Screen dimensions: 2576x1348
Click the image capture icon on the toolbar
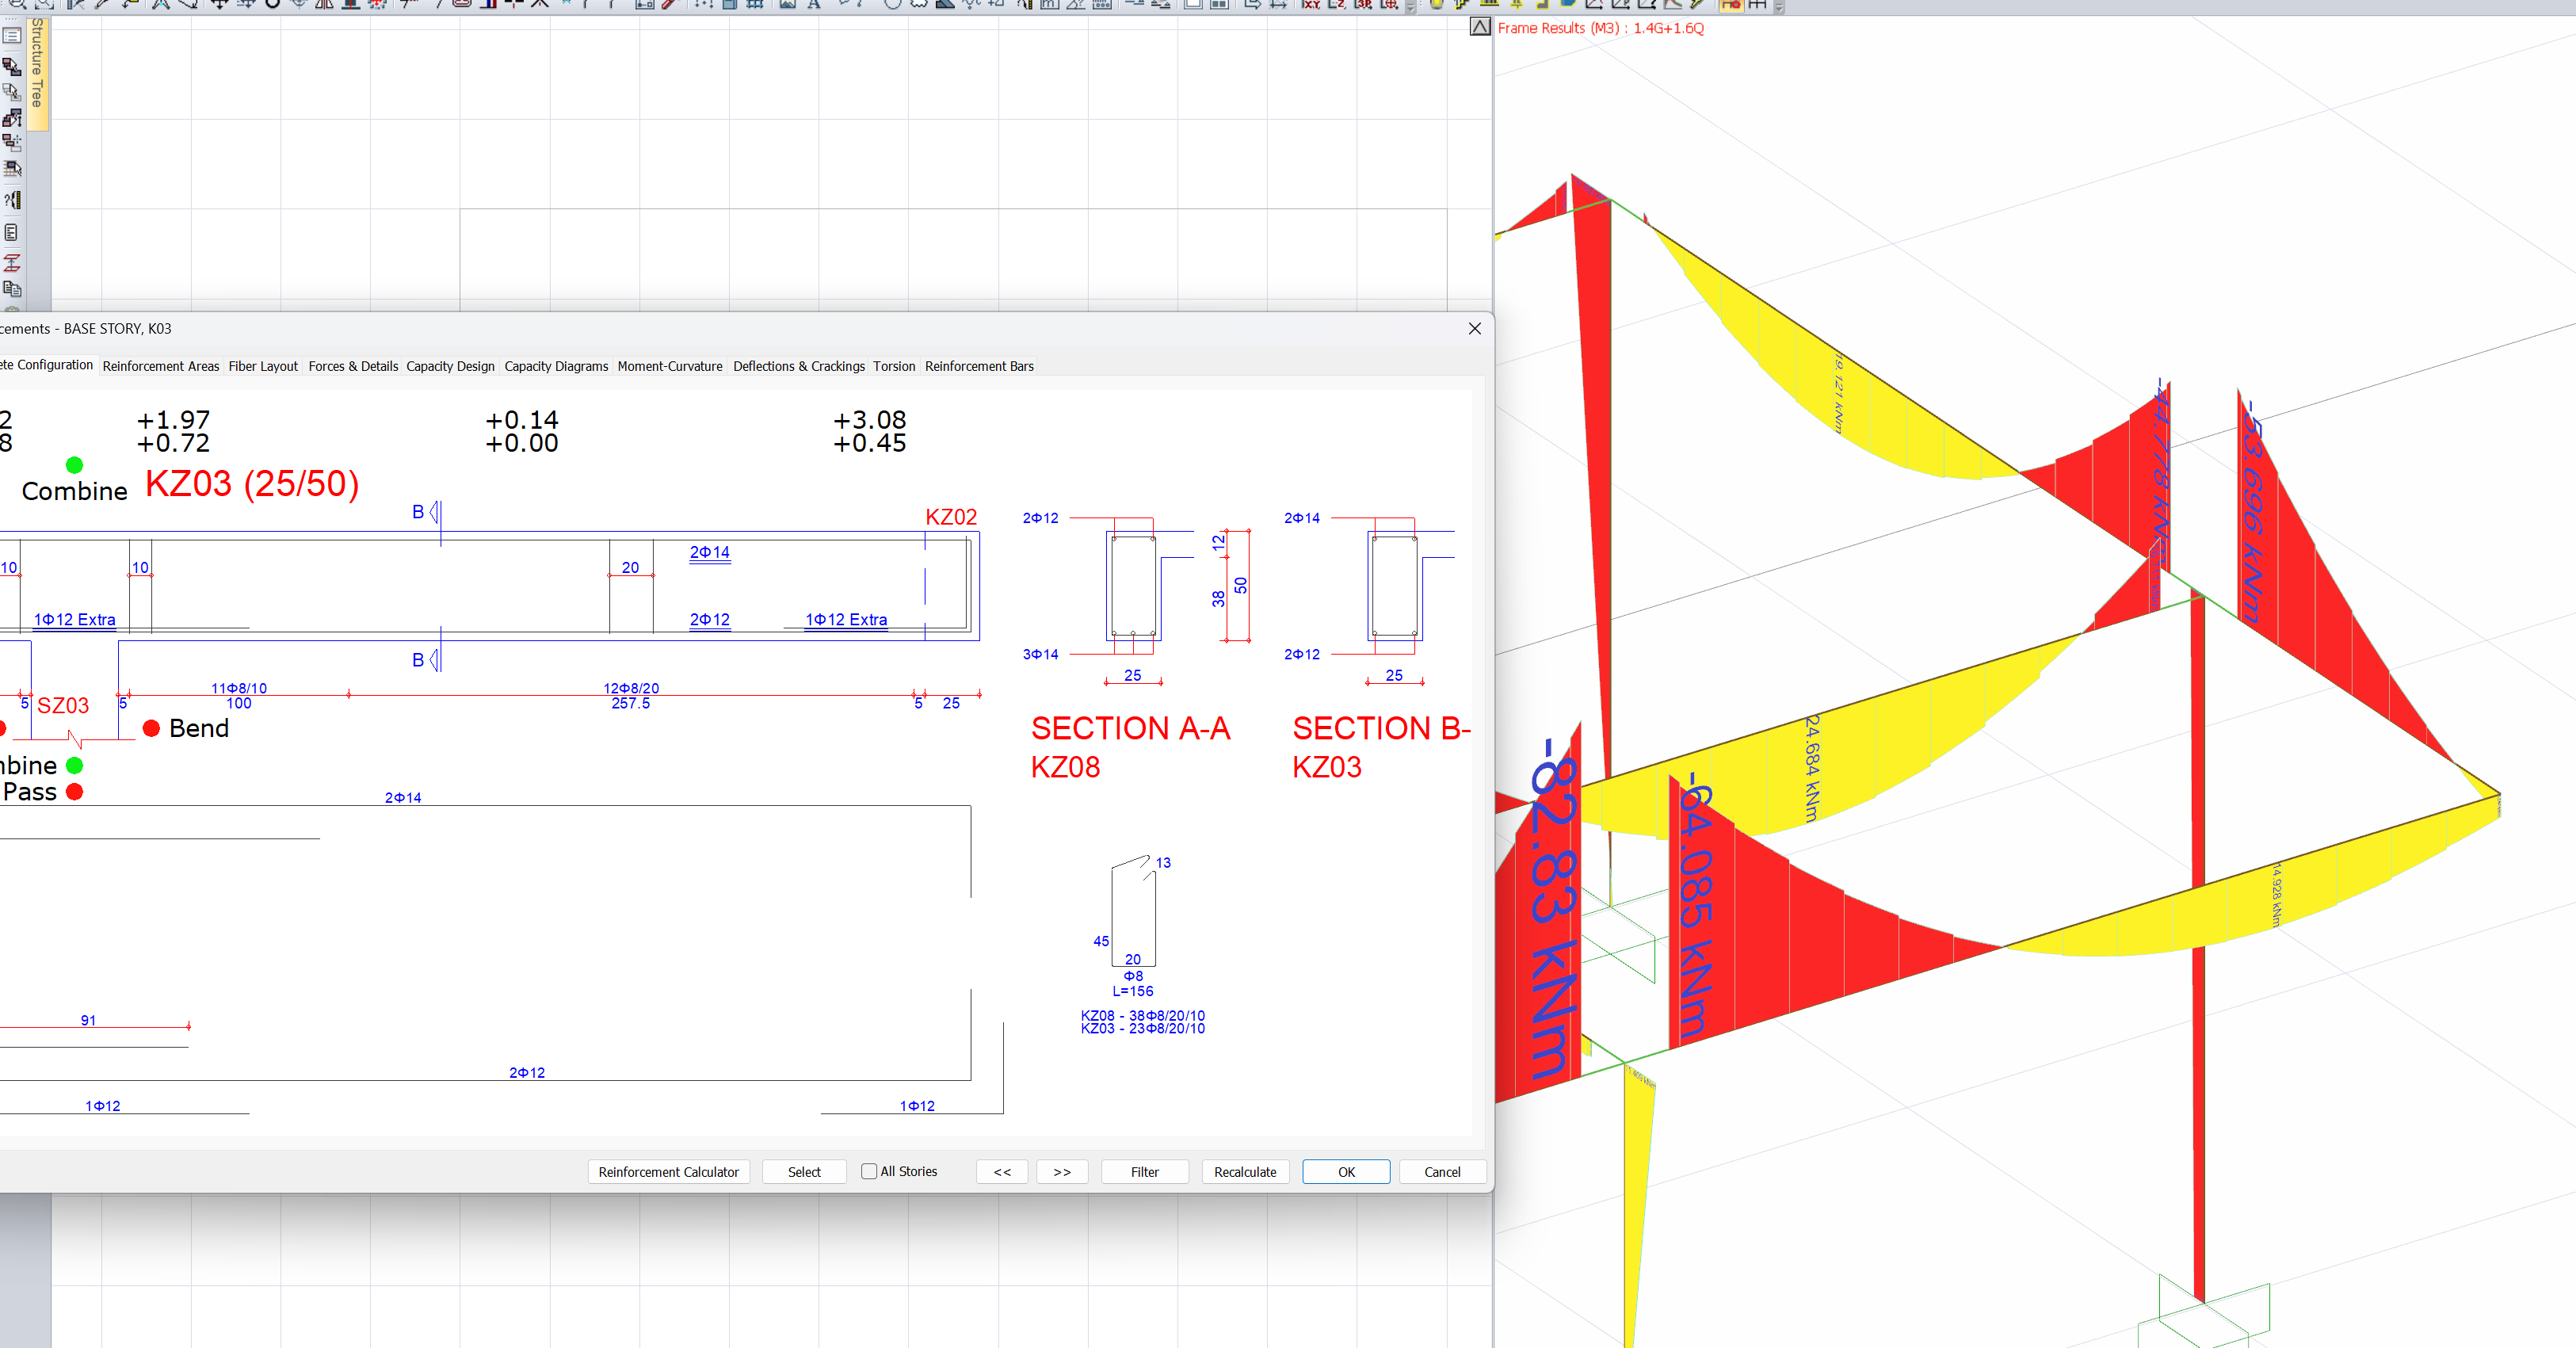pos(787,5)
